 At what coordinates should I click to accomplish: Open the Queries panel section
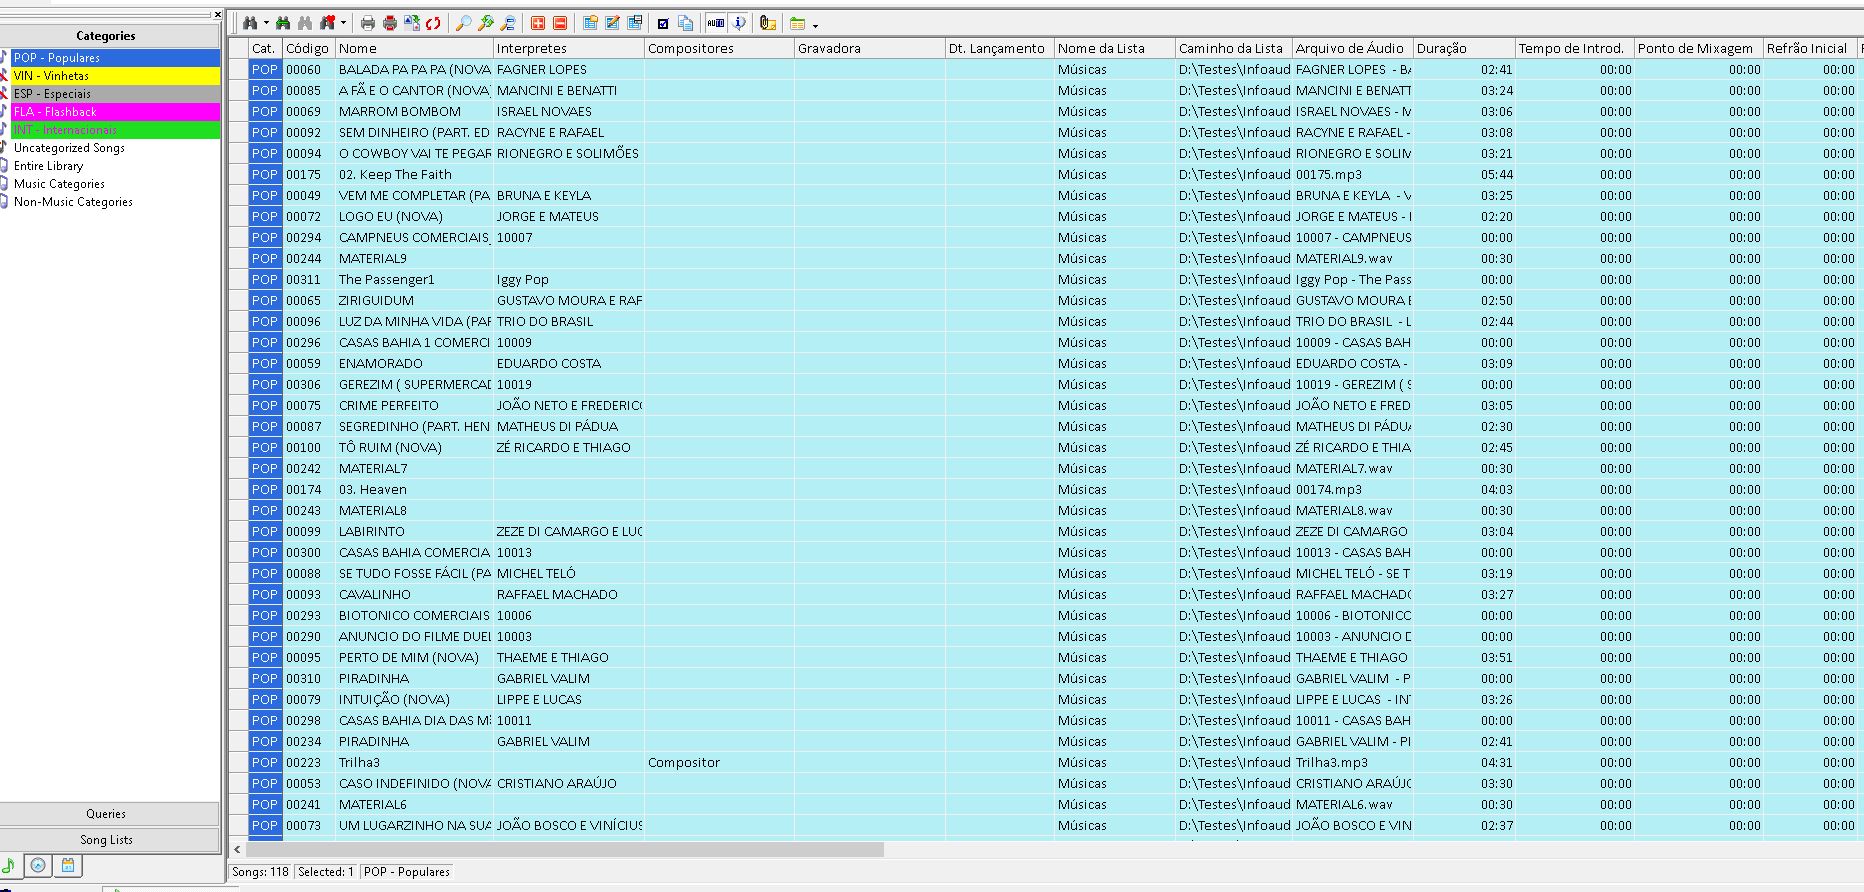(109, 814)
